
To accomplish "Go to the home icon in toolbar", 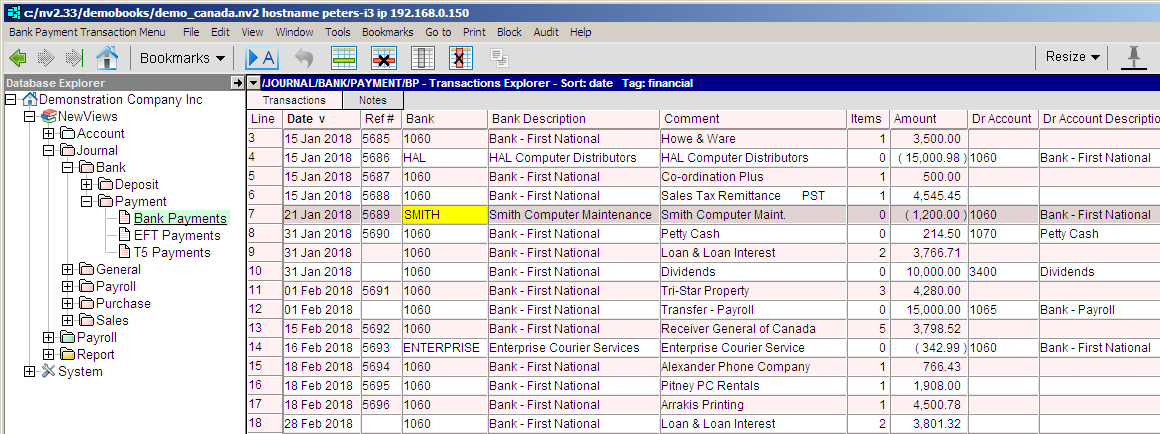I will click(107, 58).
